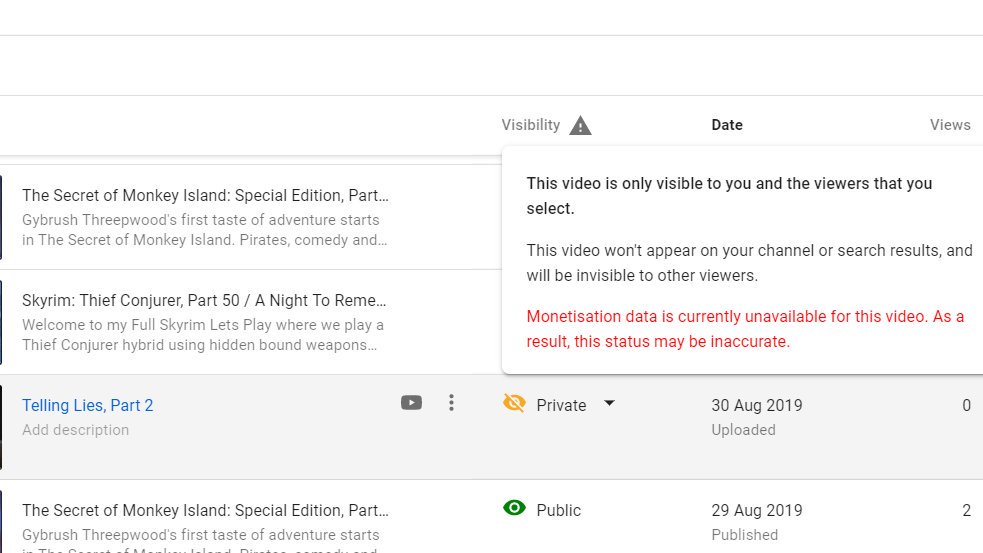Click the Visibility column header
983x553 pixels.
click(530, 125)
